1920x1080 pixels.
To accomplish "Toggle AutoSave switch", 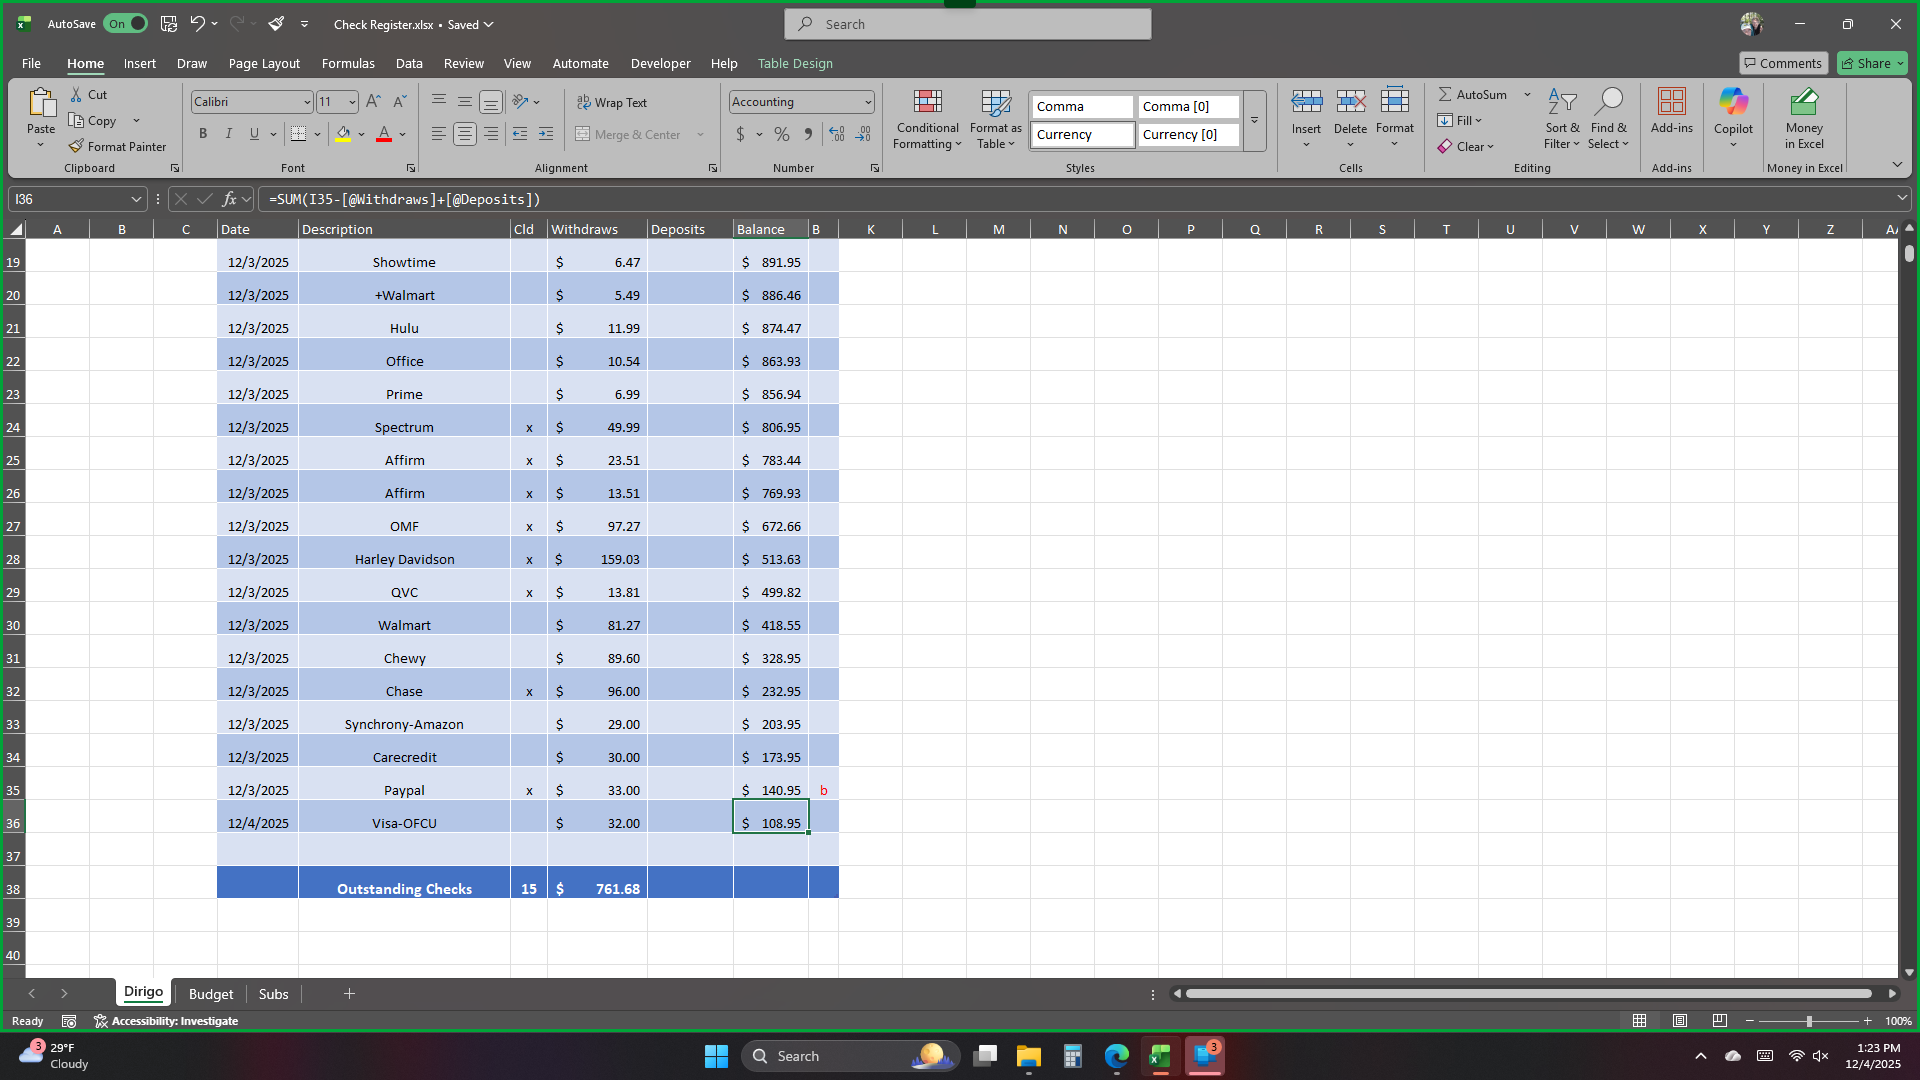I will (x=126, y=24).
